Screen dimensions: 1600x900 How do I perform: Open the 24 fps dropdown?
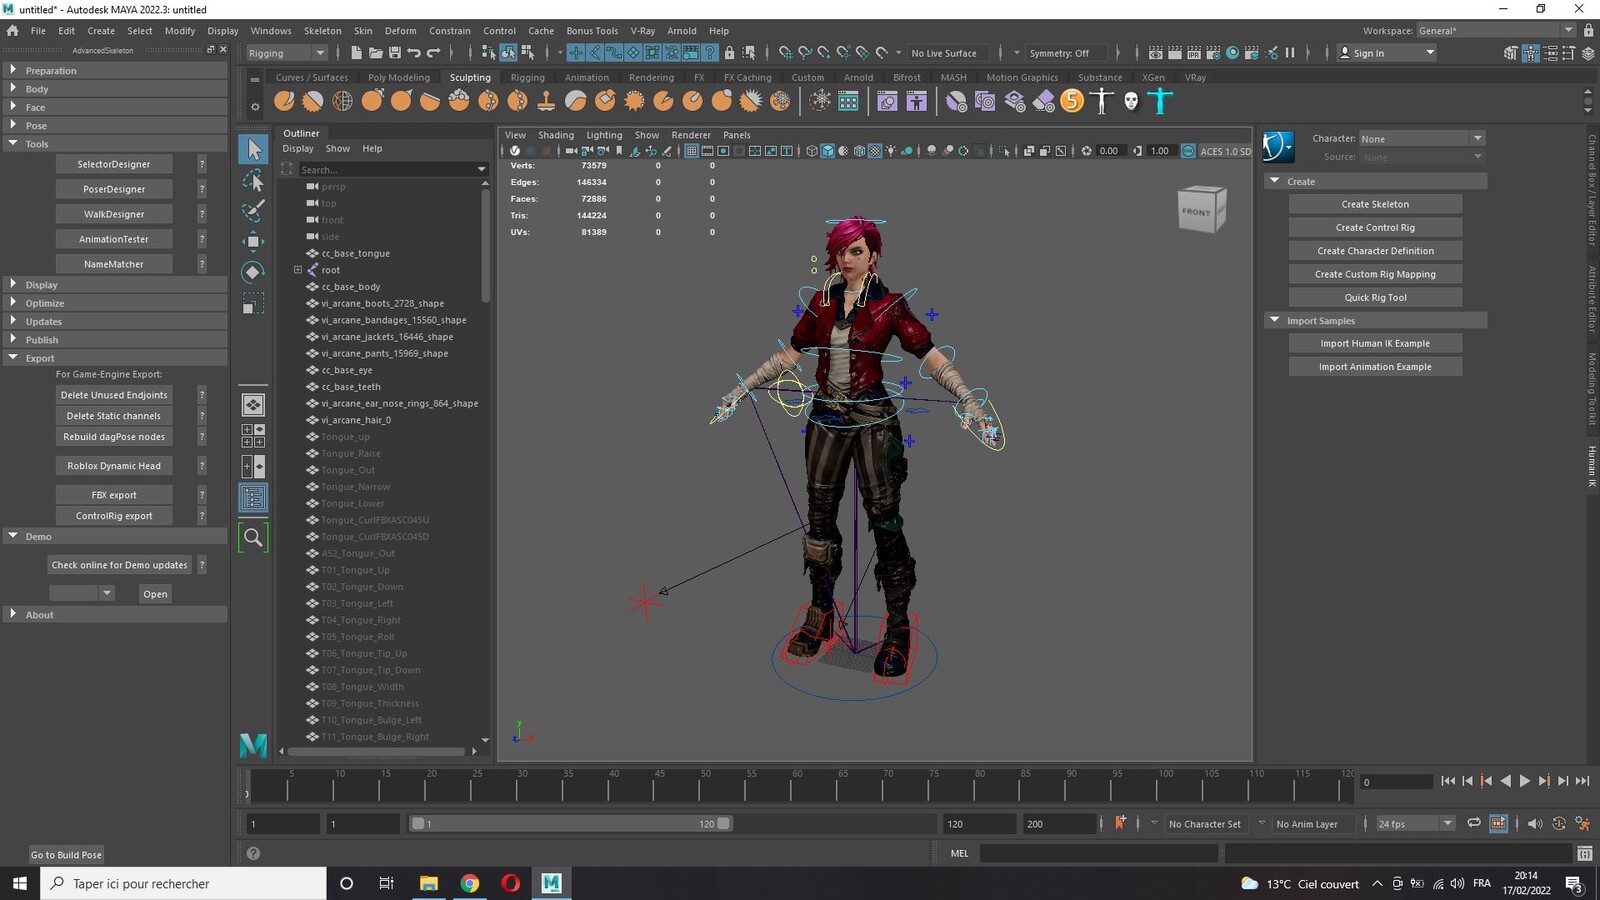[1415, 824]
